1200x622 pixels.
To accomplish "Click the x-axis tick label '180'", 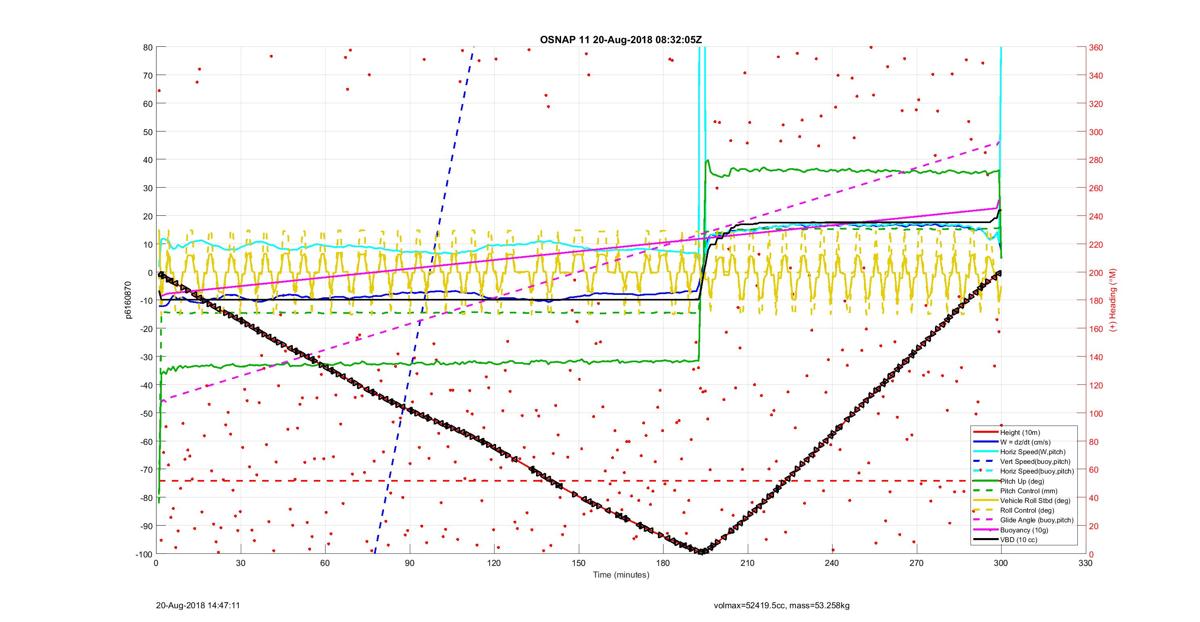I will pyautogui.click(x=663, y=564).
